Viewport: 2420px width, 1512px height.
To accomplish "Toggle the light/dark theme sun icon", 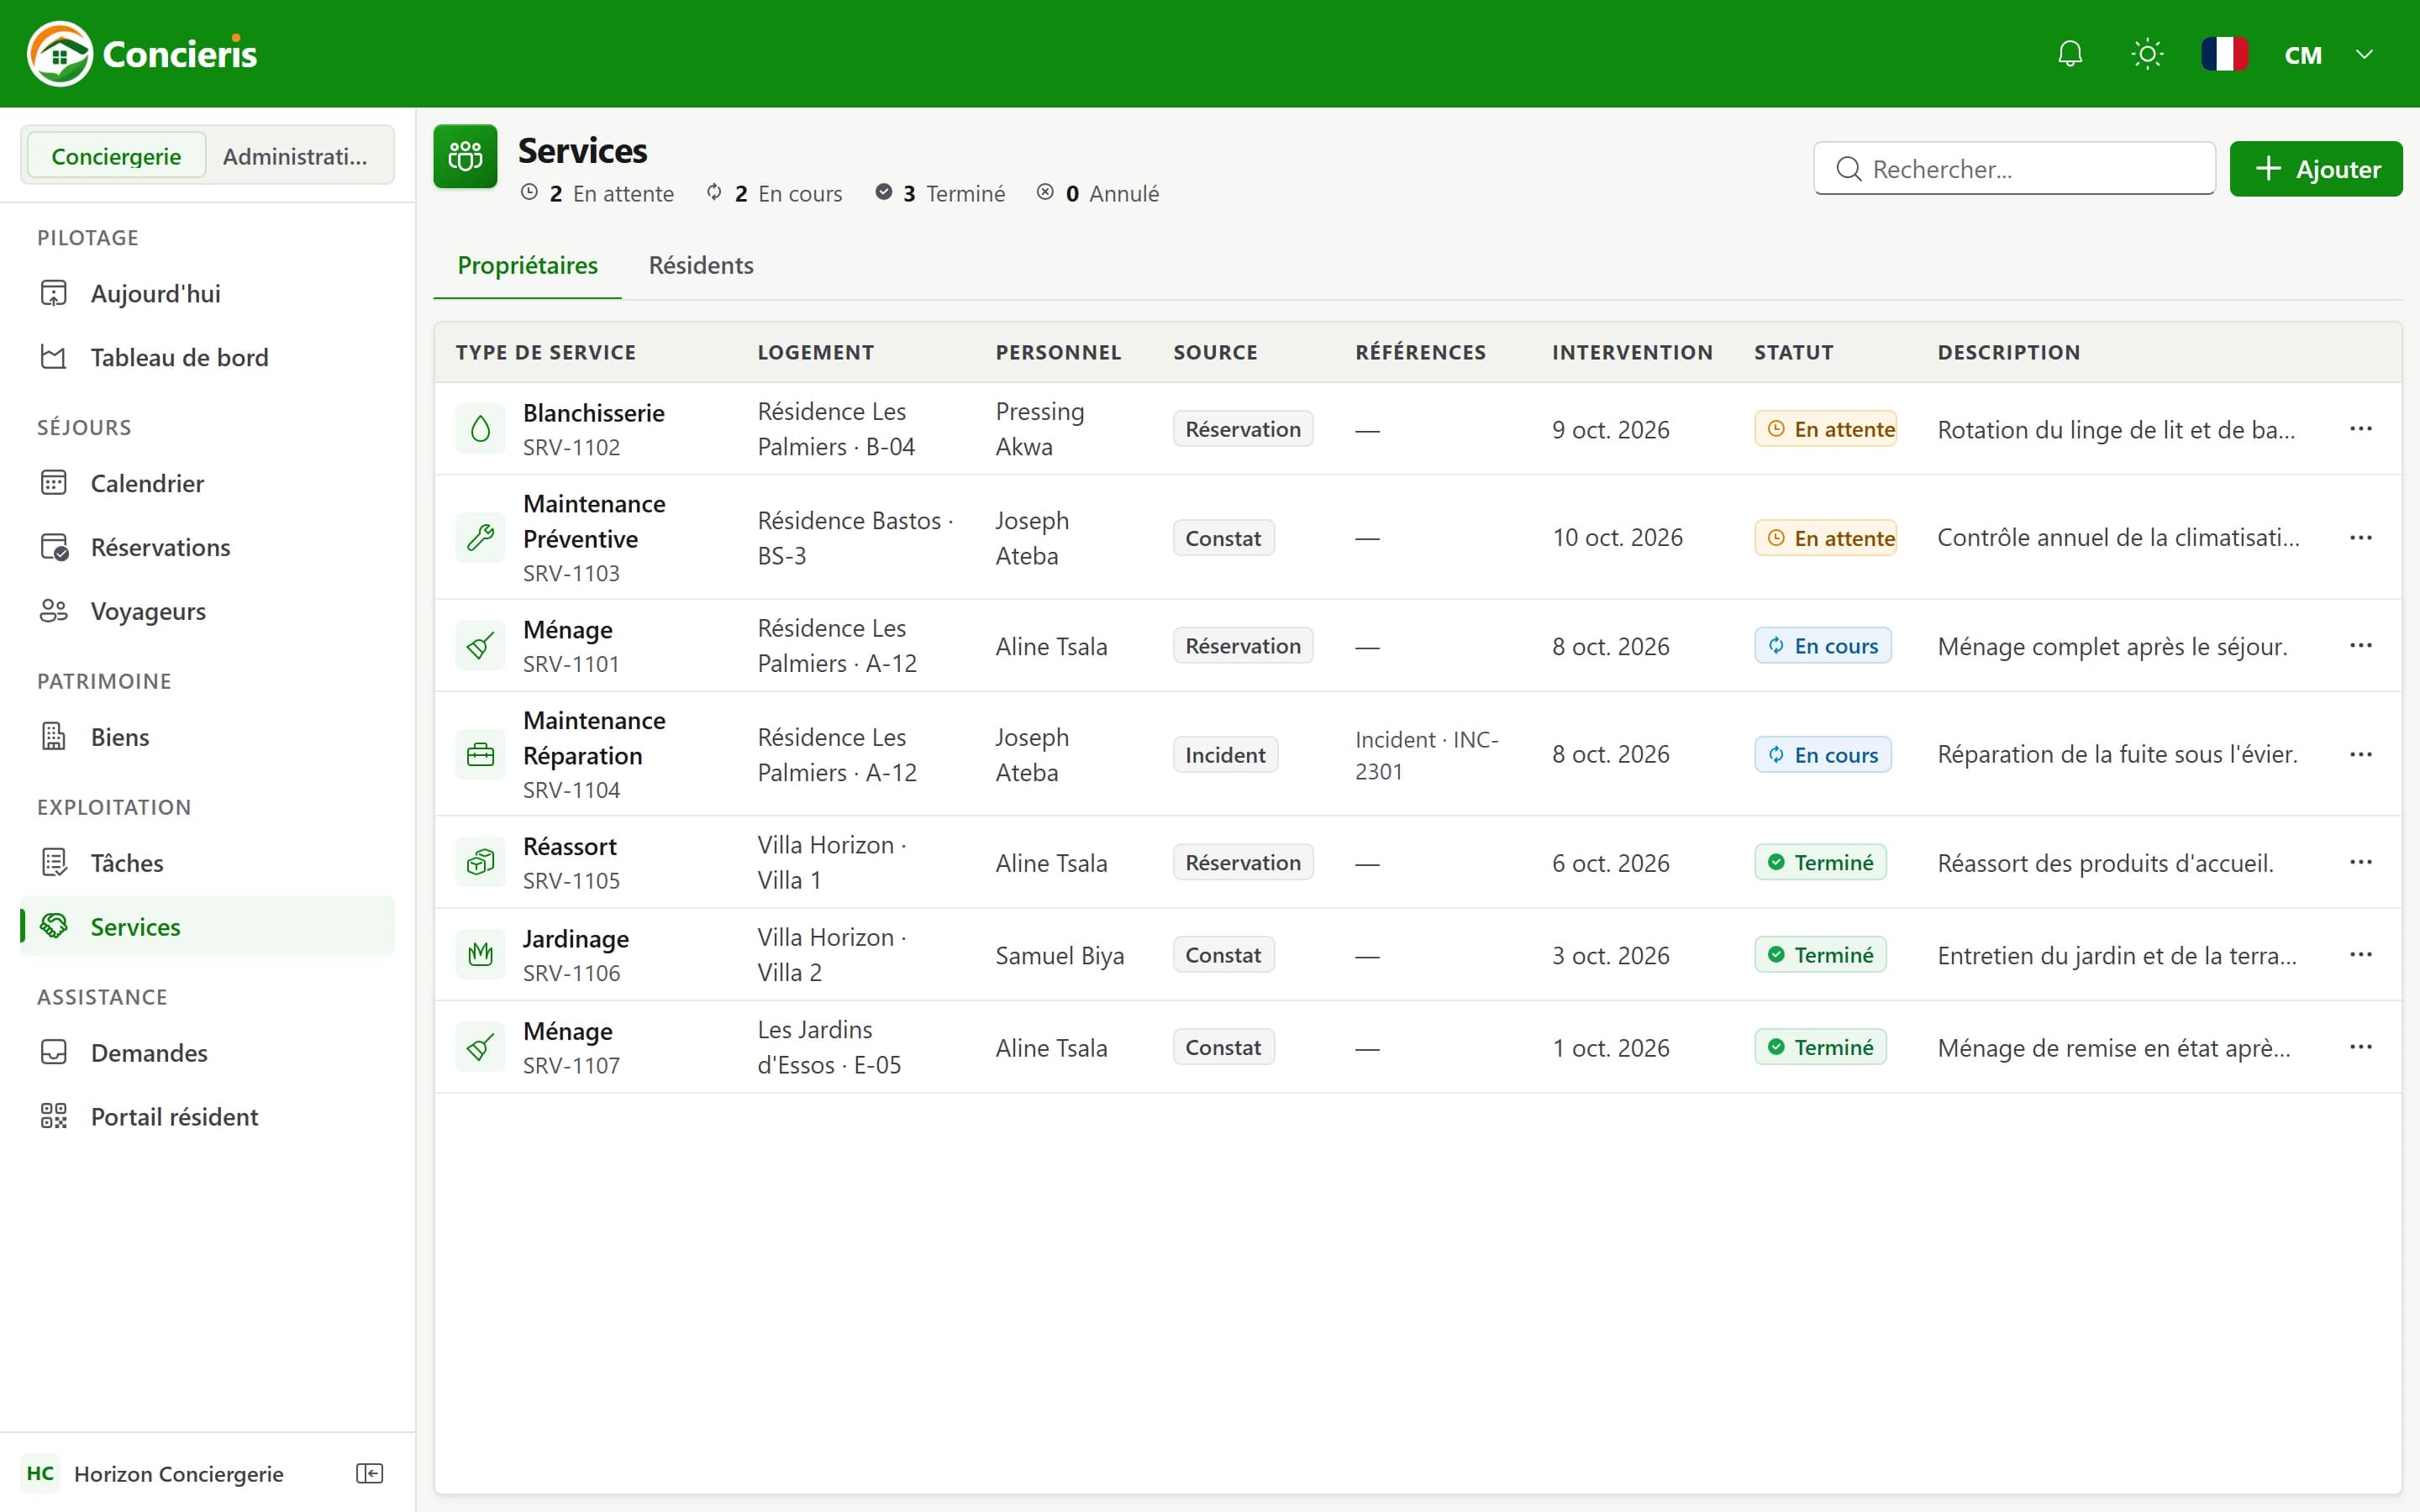I will coord(2147,54).
